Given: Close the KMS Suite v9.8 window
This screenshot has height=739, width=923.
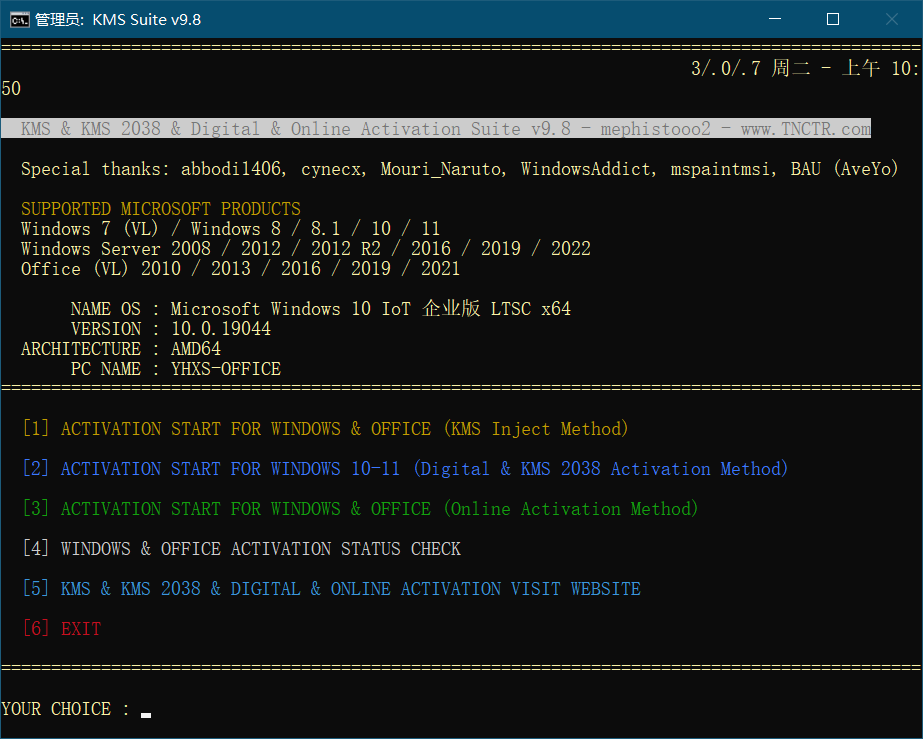Looking at the screenshot, I should [x=892, y=19].
